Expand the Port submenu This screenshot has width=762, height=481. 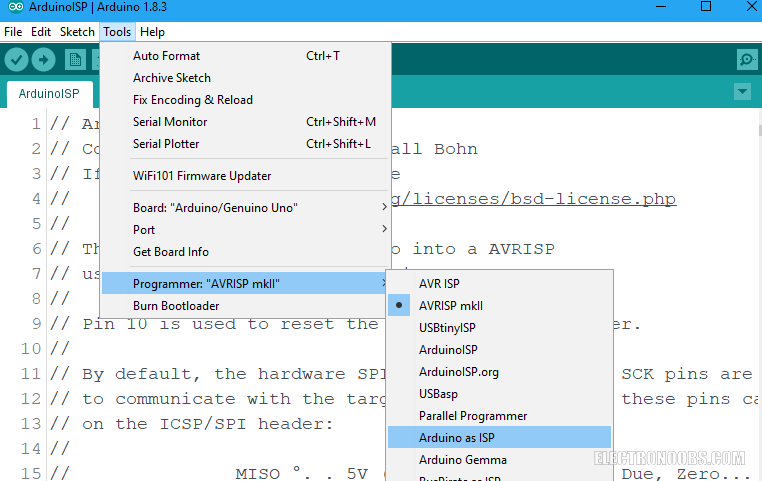(x=245, y=229)
